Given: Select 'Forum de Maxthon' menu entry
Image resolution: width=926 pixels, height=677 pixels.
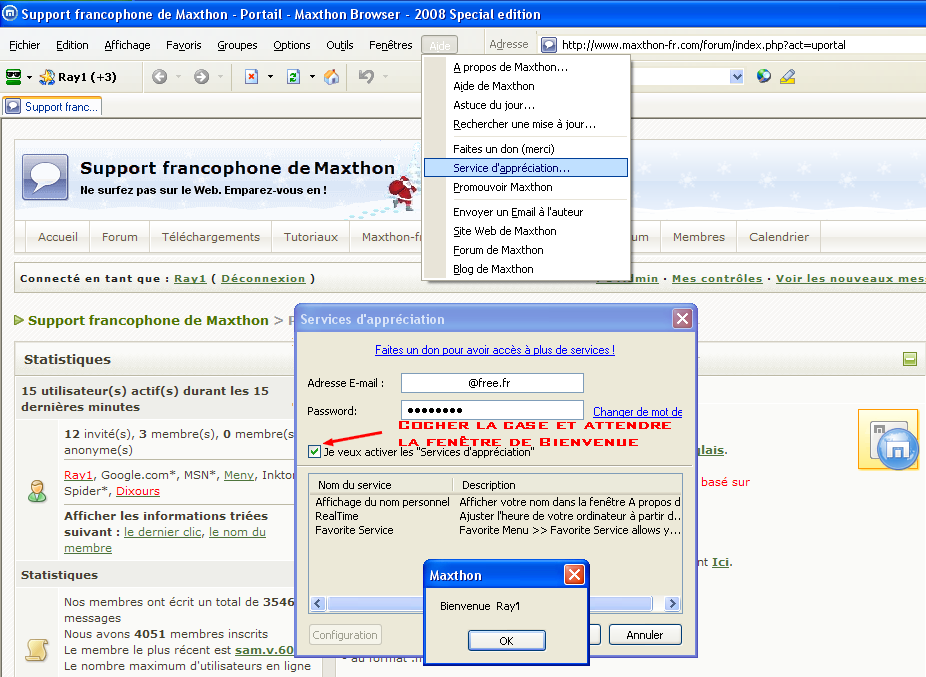Looking at the screenshot, I should click(x=526, y=250).
